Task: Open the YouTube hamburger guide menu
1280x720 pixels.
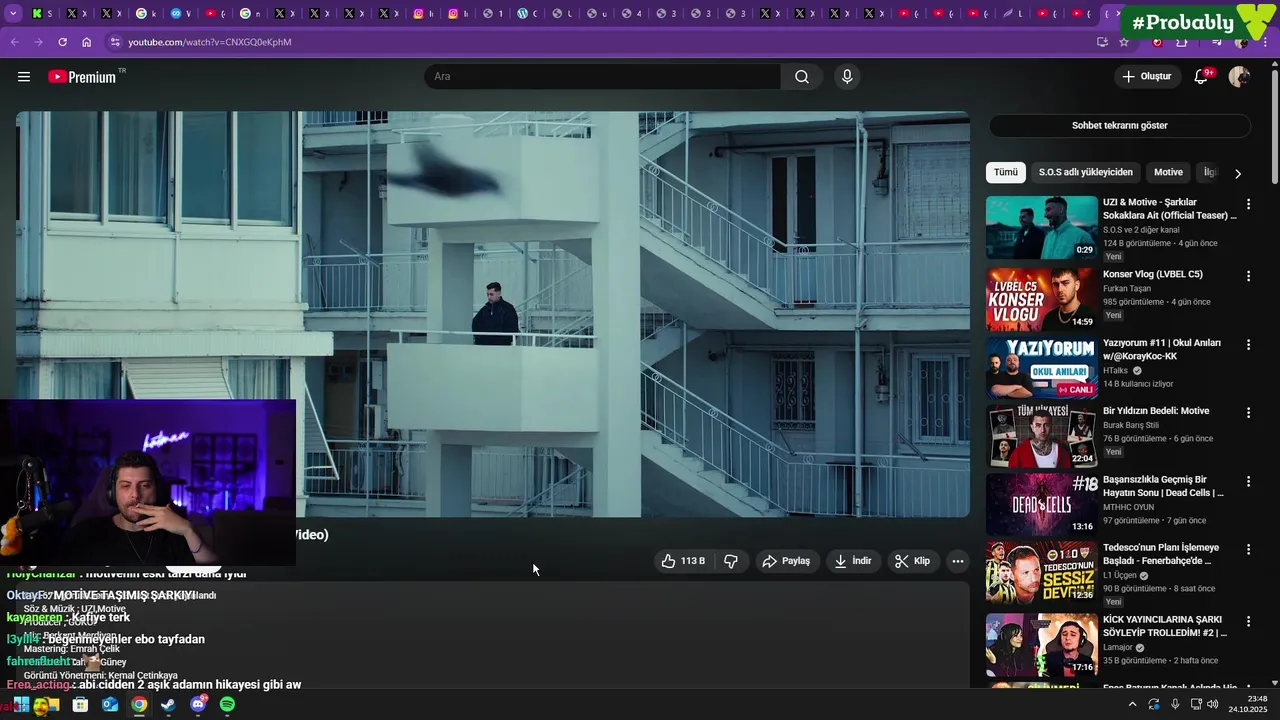Action: (x=24, y=77)
